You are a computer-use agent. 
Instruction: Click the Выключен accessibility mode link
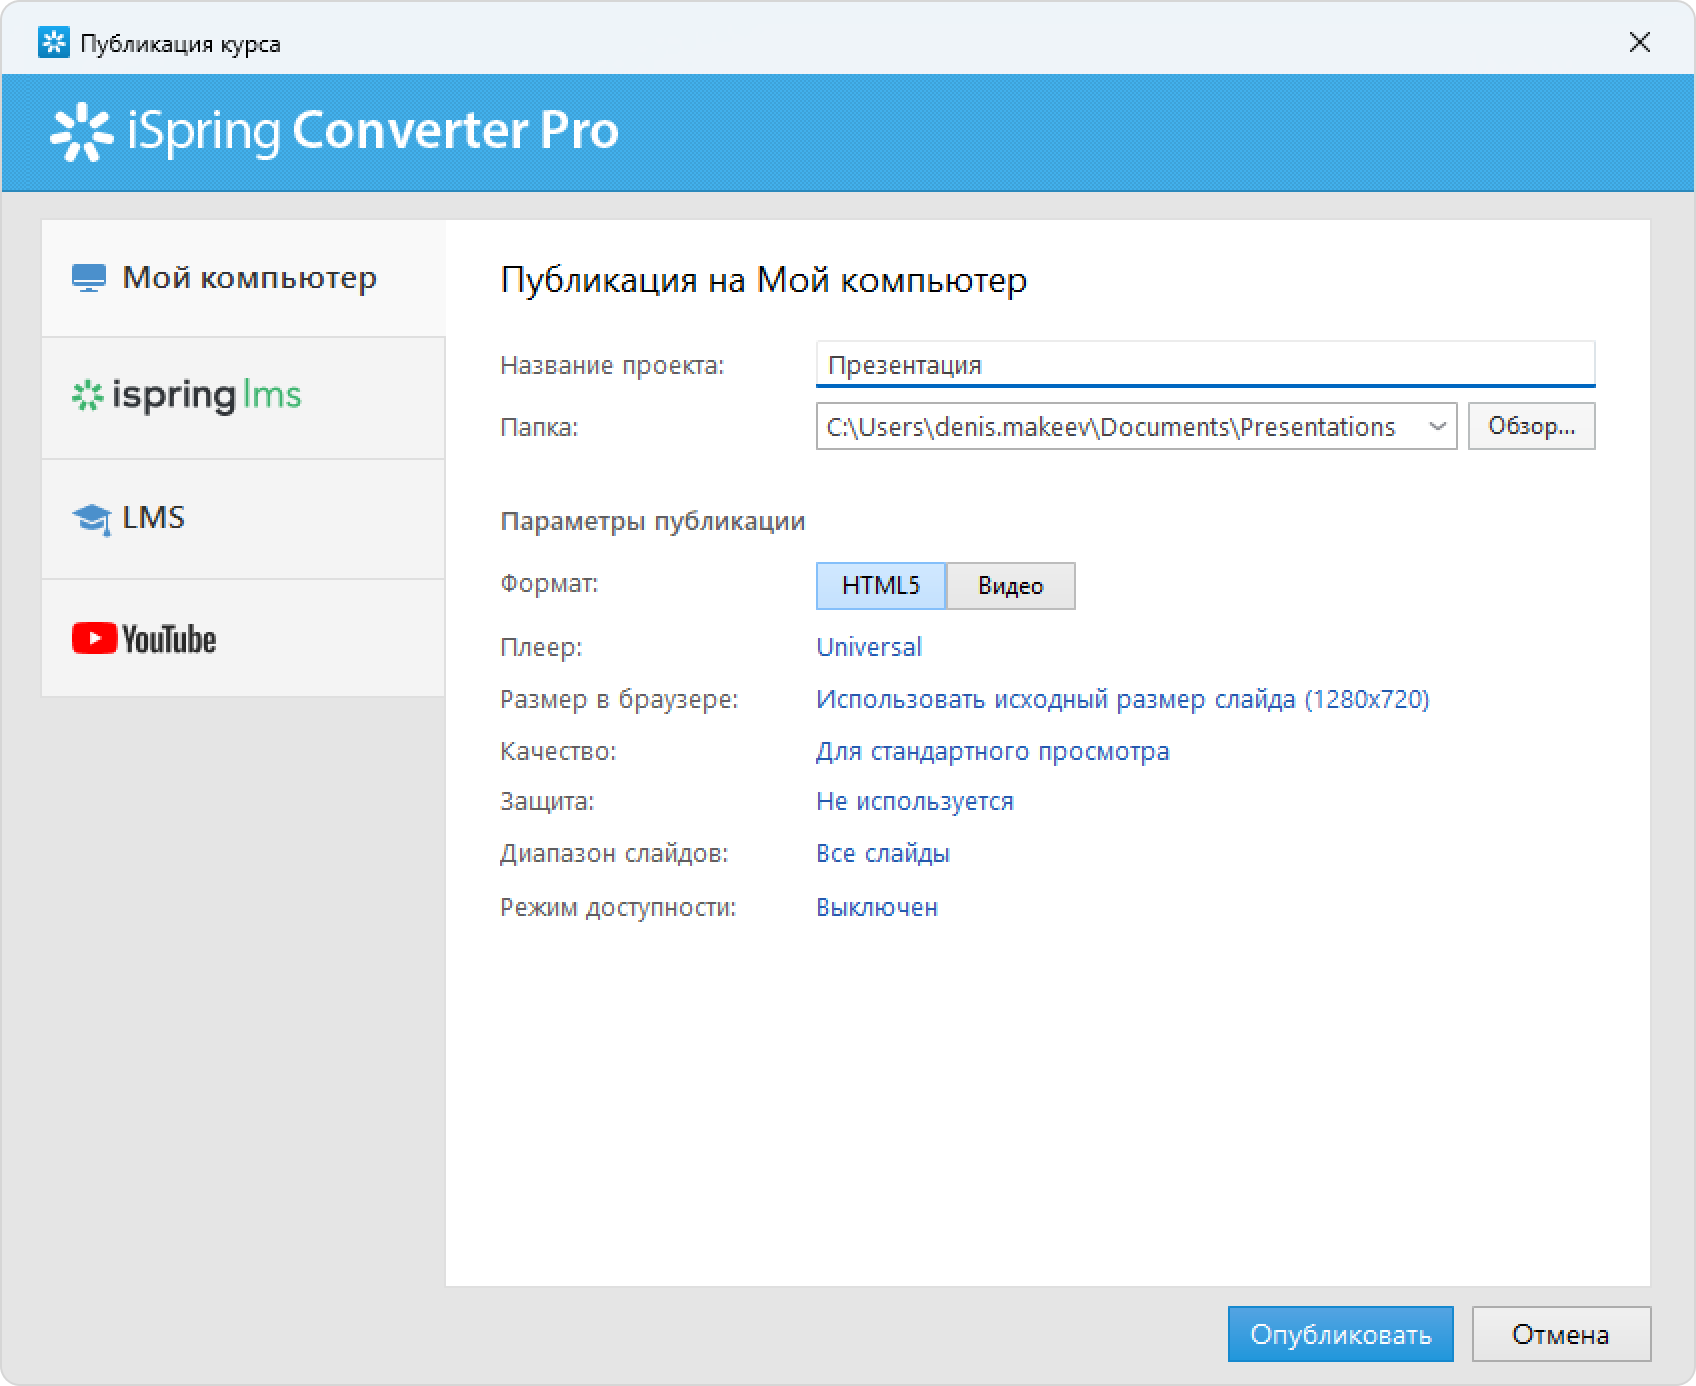tap(877, 908)
